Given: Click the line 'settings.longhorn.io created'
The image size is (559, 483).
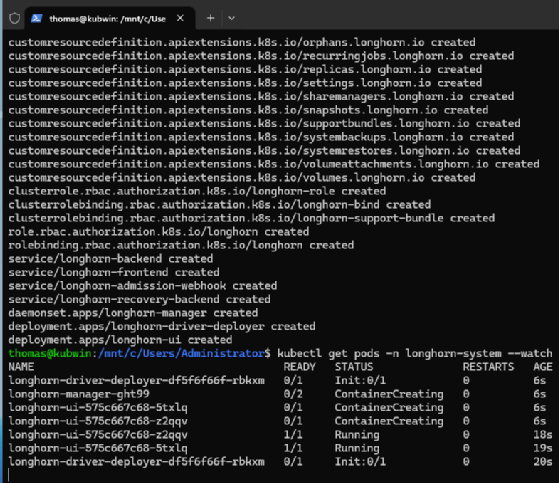Looking at the screenshot, I should [245, 83].
